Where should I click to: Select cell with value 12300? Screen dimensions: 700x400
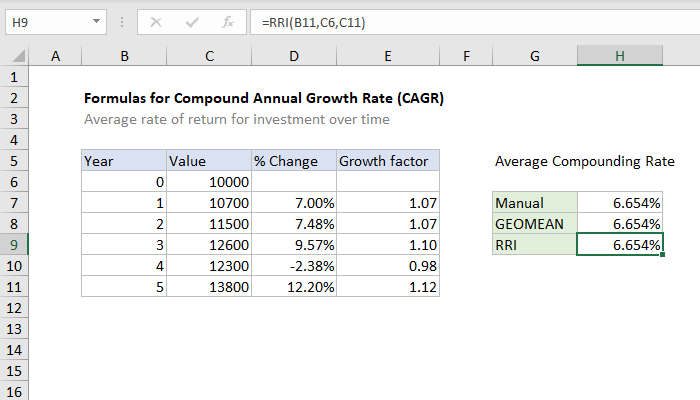(x=209, y=266)
